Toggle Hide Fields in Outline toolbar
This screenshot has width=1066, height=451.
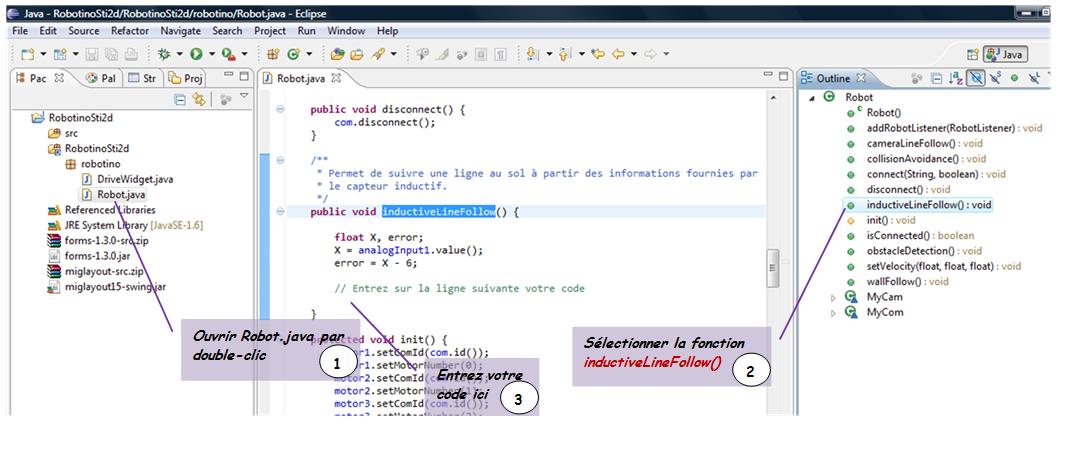click(x=976, y=77)
